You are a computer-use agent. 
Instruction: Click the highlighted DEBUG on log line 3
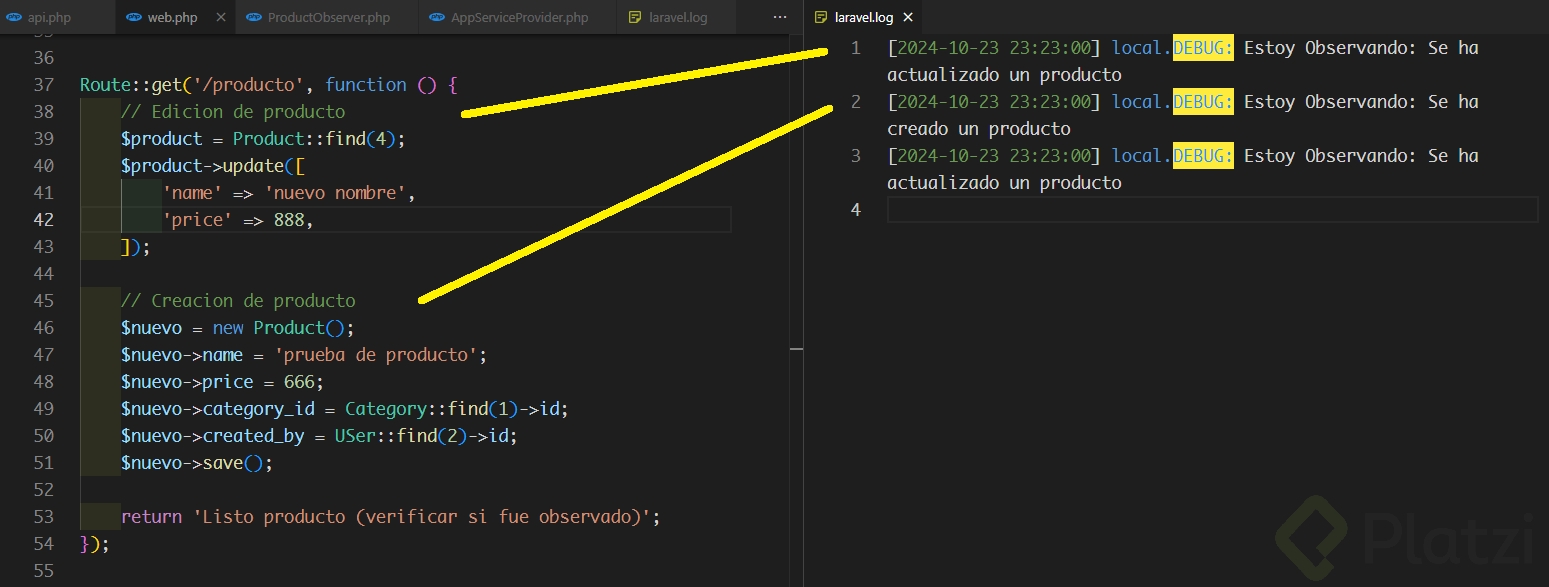click(x=1203, y=156)
